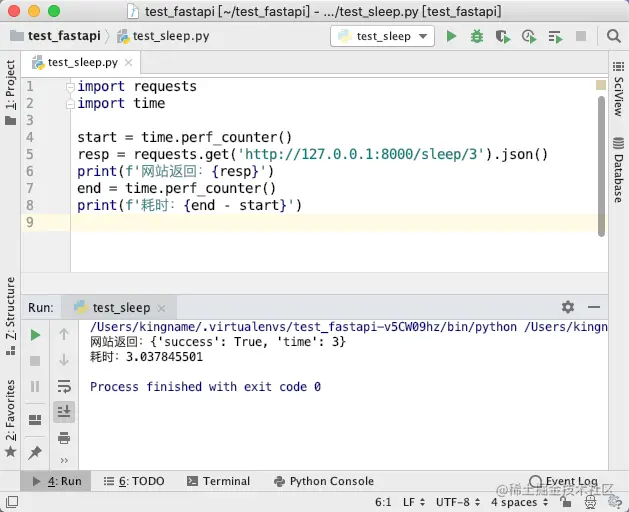Click the inspection status indicator in the editor
This screenshot has height=512, width=629.
point(601,85)
